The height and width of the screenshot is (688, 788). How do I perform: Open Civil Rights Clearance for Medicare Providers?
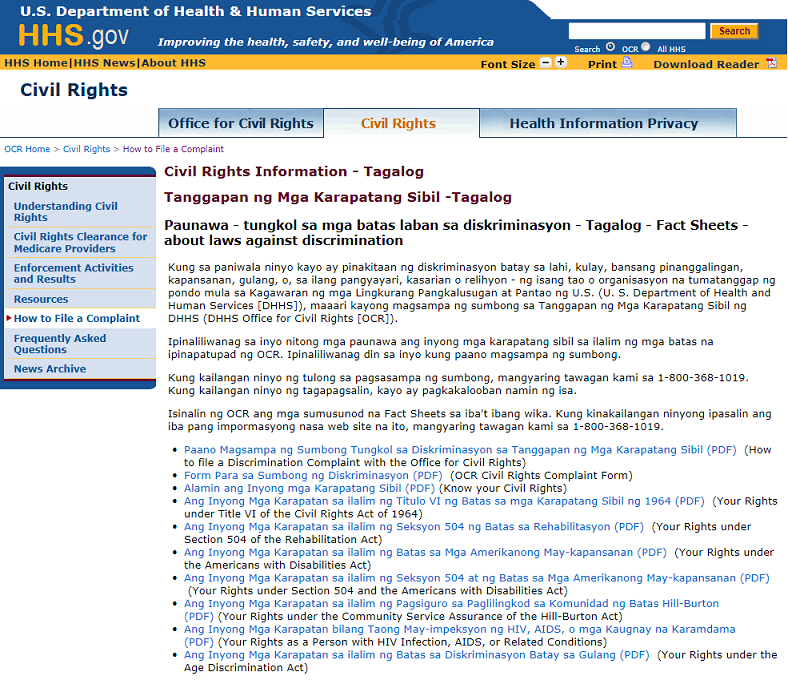tap(80, 243)
